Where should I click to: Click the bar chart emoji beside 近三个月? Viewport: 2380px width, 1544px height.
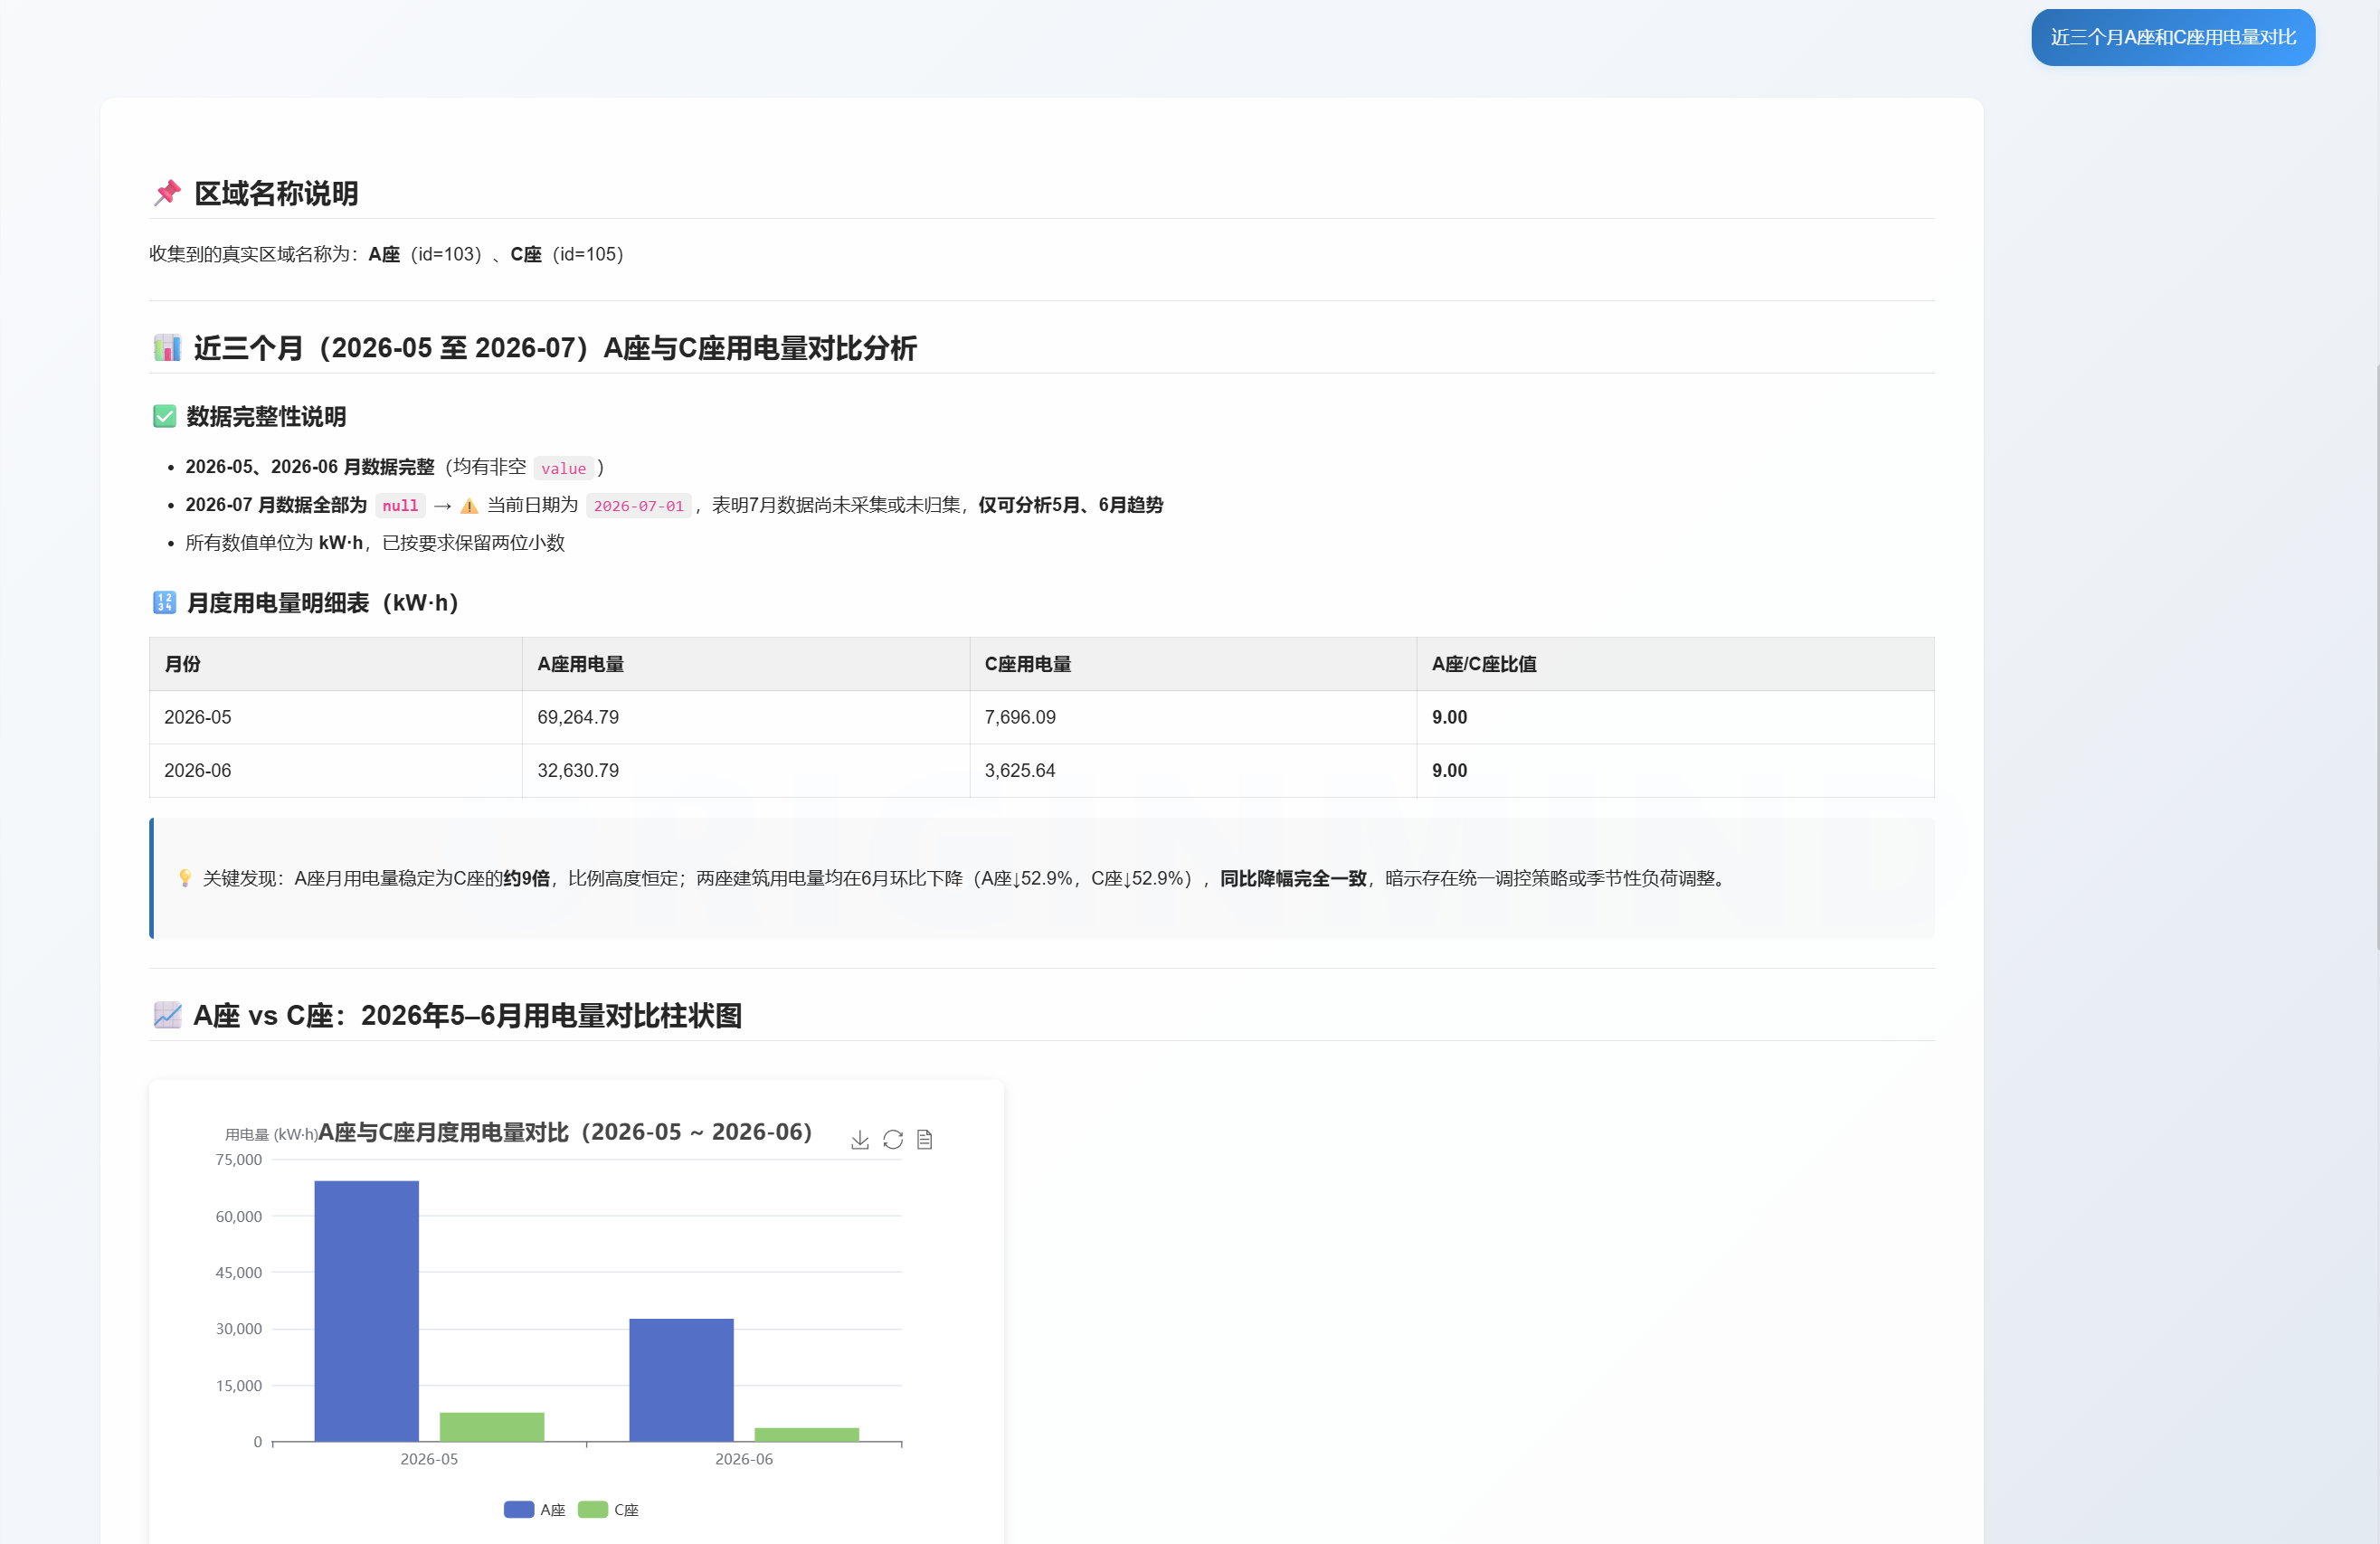tap(167, 348)
